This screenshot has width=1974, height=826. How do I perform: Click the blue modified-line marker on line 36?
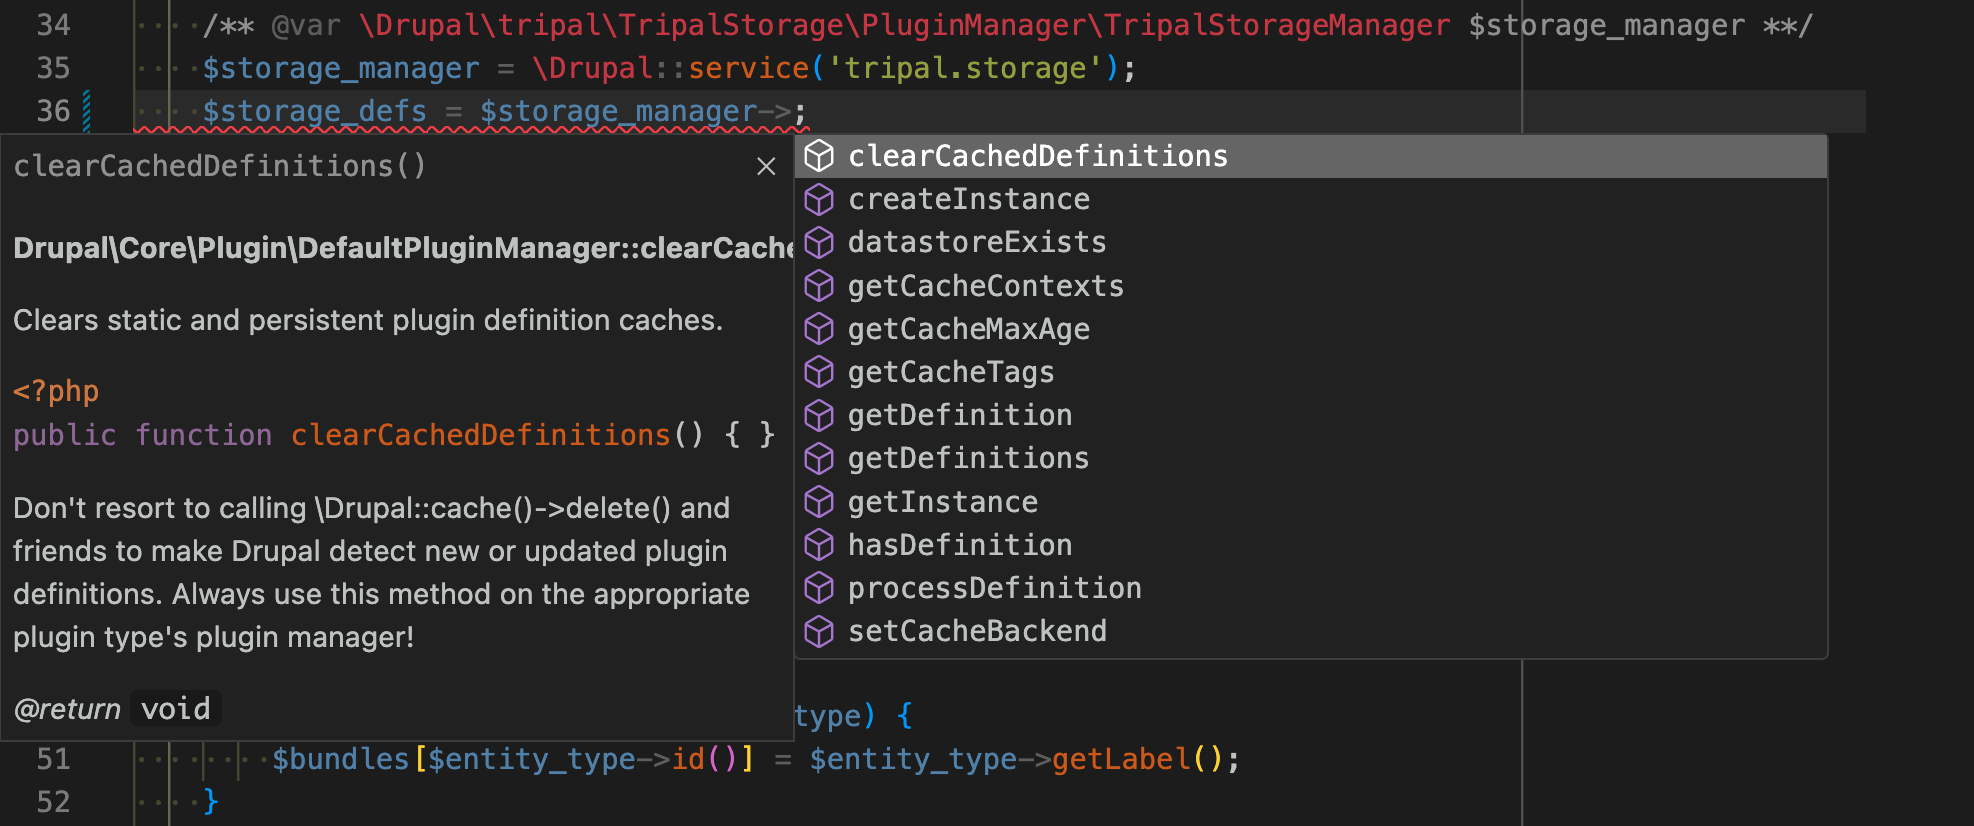pyautogui.click(x=87, y=111)
